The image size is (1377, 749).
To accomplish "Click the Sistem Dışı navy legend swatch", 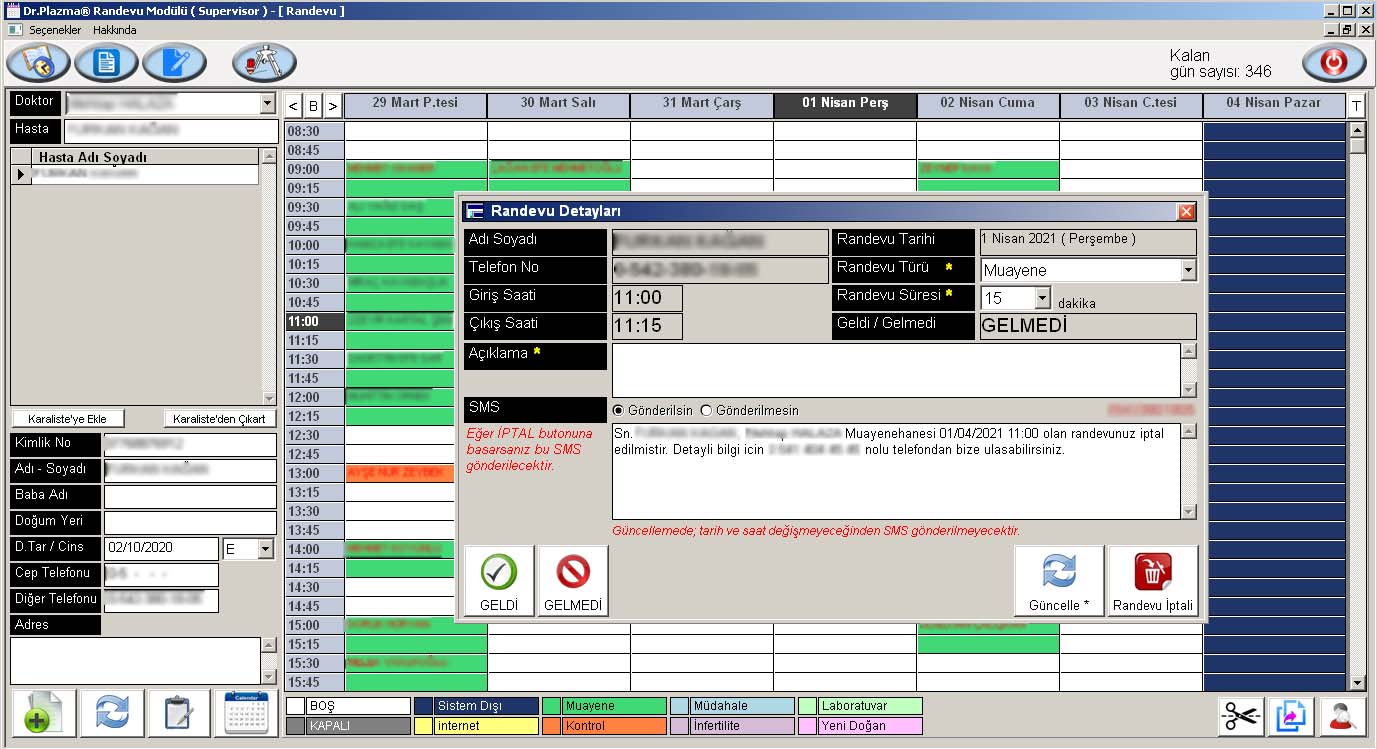I will [x=423, y=706].
